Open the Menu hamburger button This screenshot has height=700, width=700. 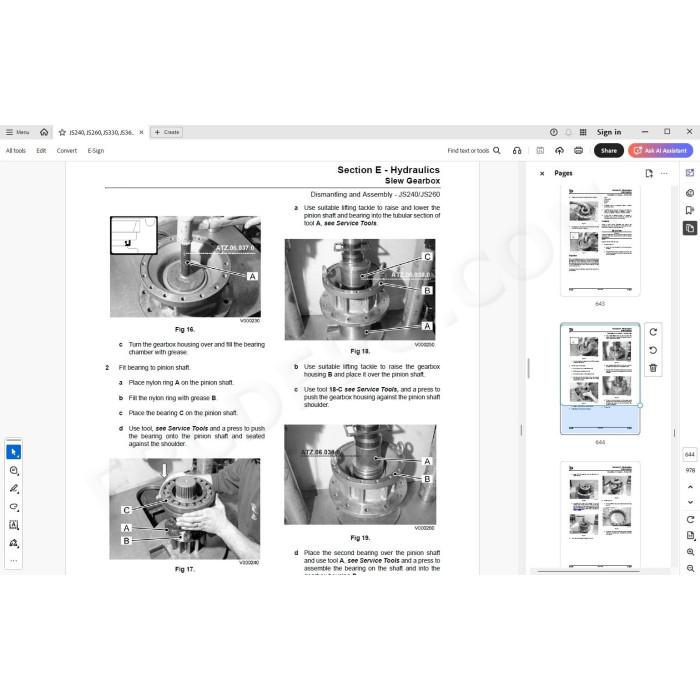pyautogui.click(x=17, y=132)
